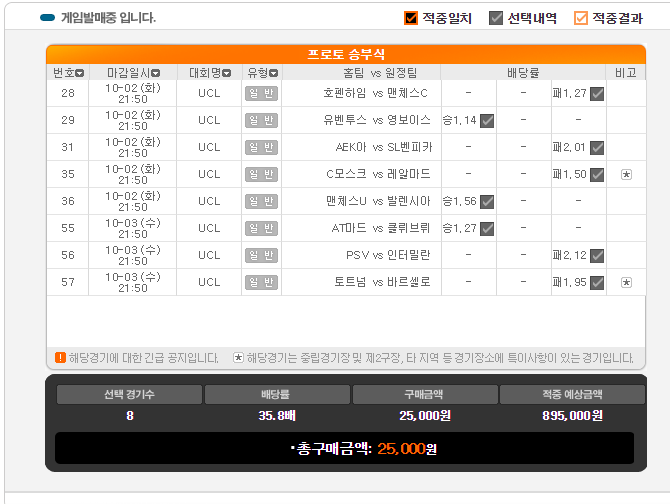Click the star icon in the bottom legend
Viewport: 670px width, 504px height.
click(238, 357)
